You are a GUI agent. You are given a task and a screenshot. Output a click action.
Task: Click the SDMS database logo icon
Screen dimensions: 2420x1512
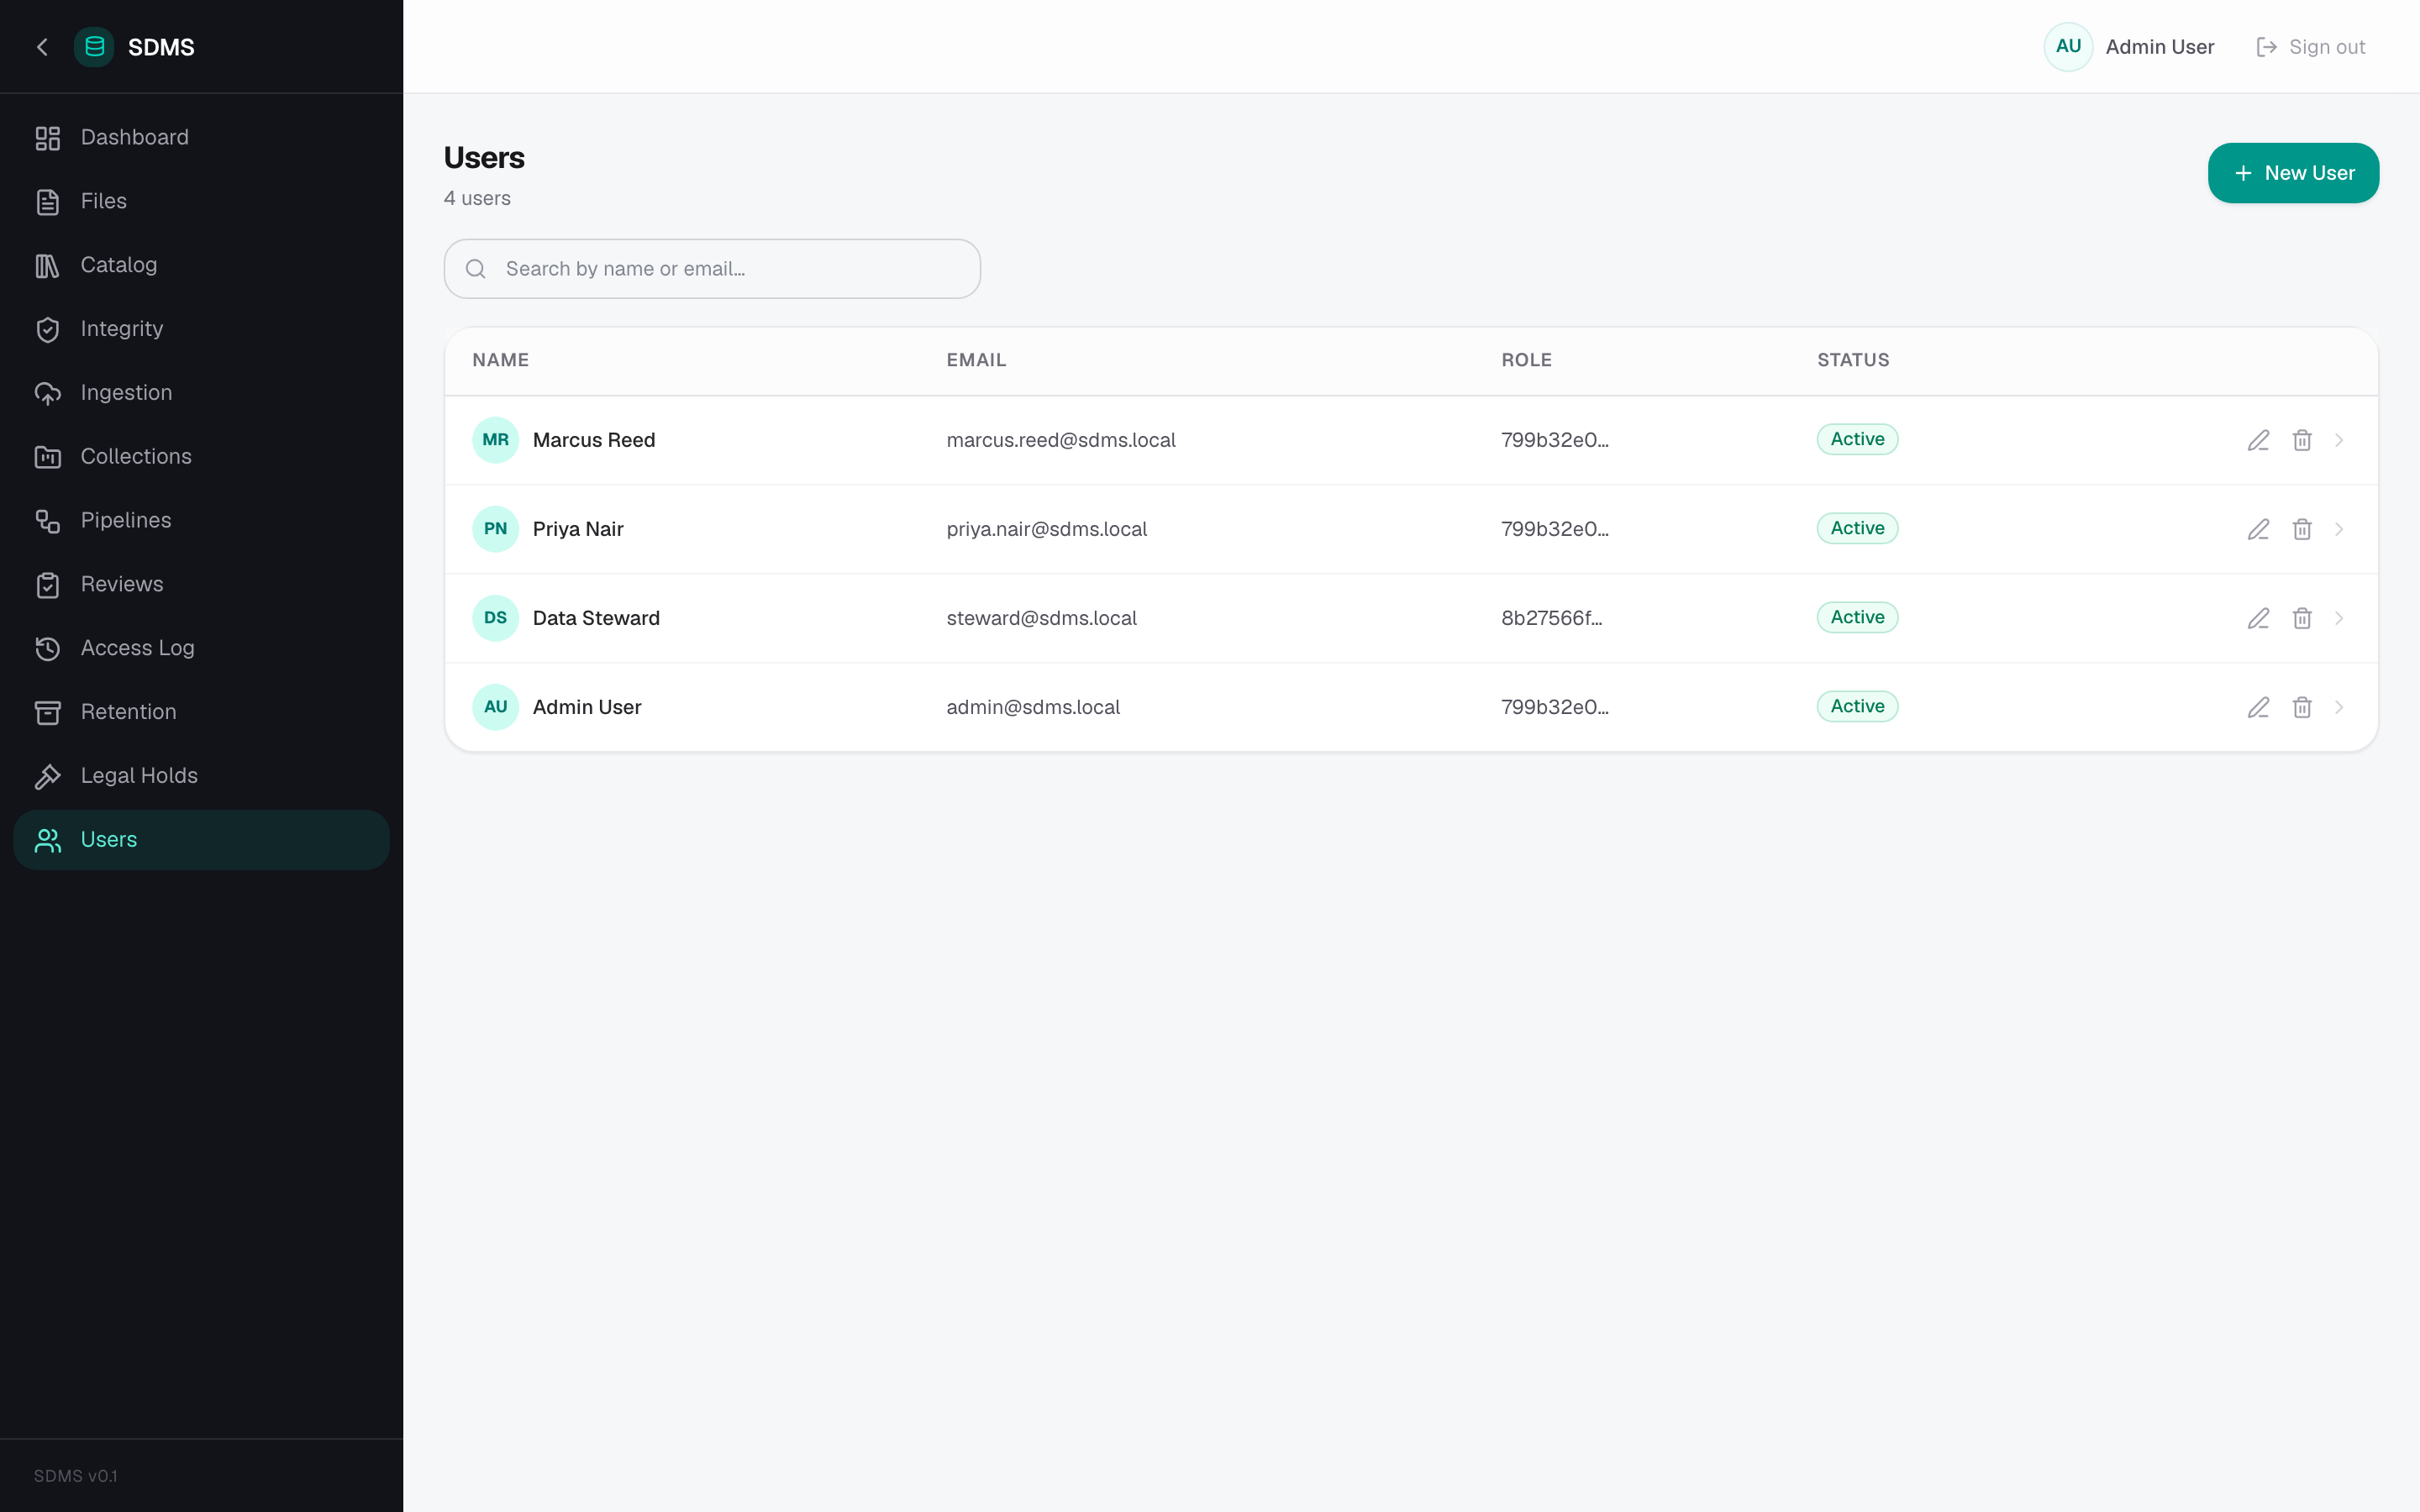click(94, 47)
